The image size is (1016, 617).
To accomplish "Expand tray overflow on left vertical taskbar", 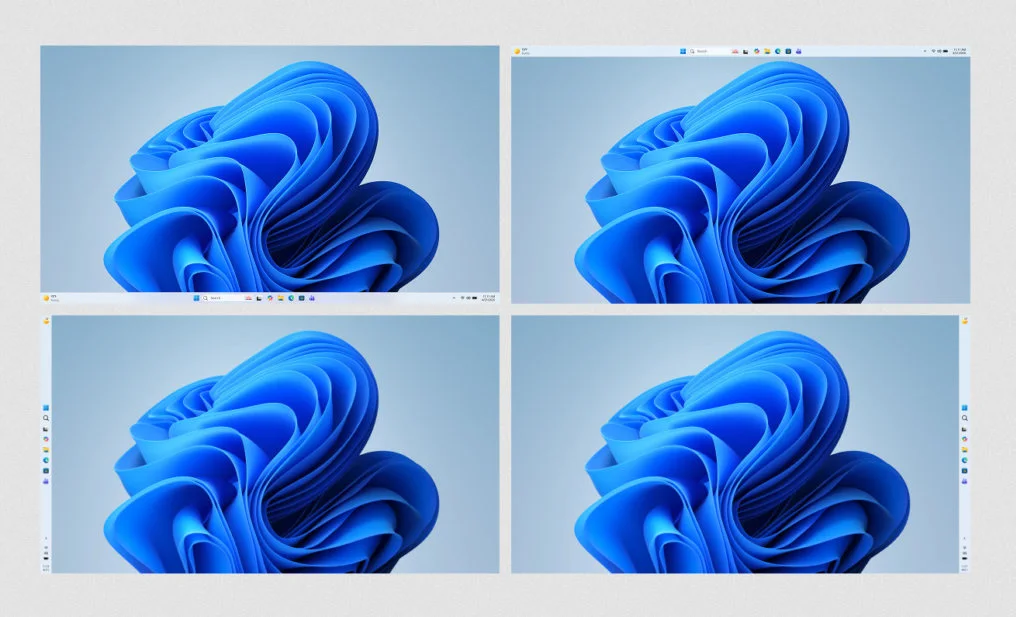I will pyautogui.click(x=46, y=538).
